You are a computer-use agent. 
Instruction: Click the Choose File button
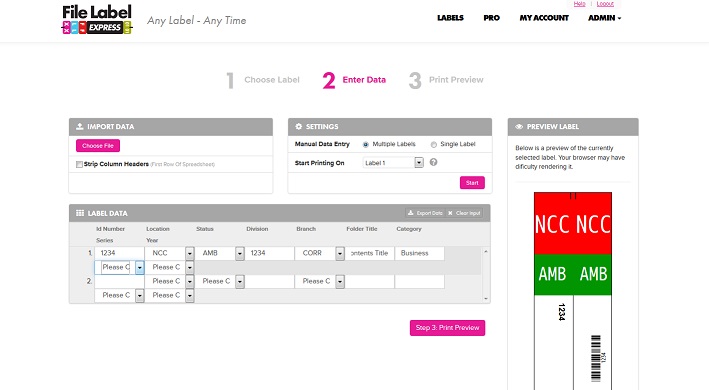[x=98, y=146]
